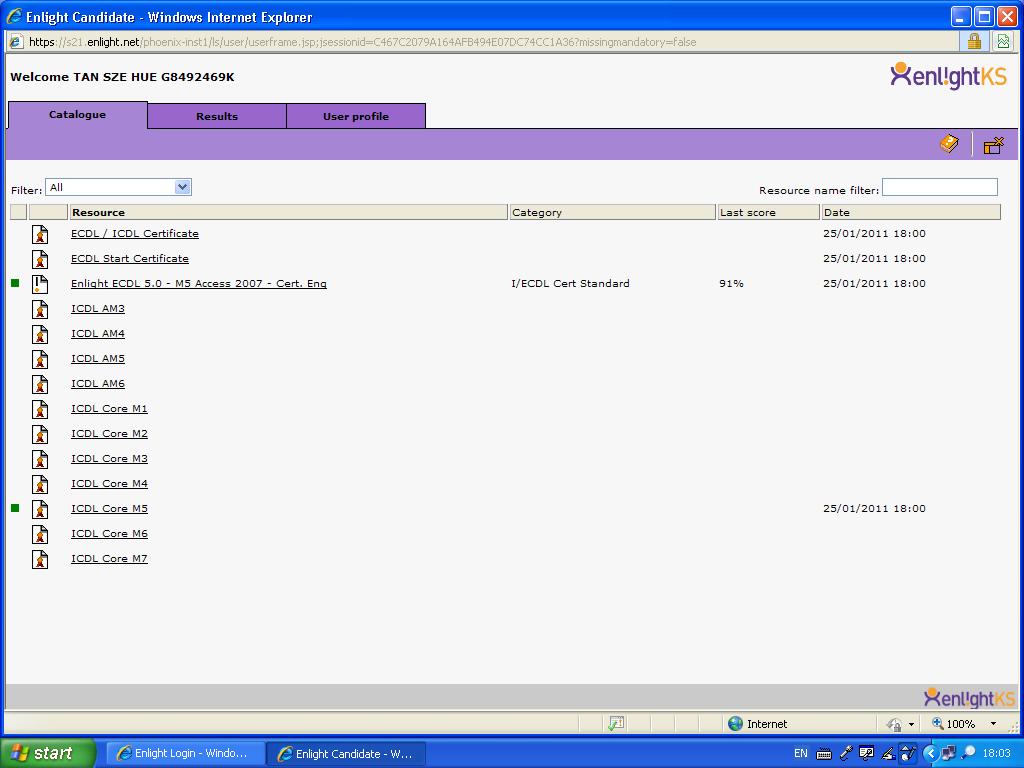Switch to Enlight Login taskbar window

185,753
